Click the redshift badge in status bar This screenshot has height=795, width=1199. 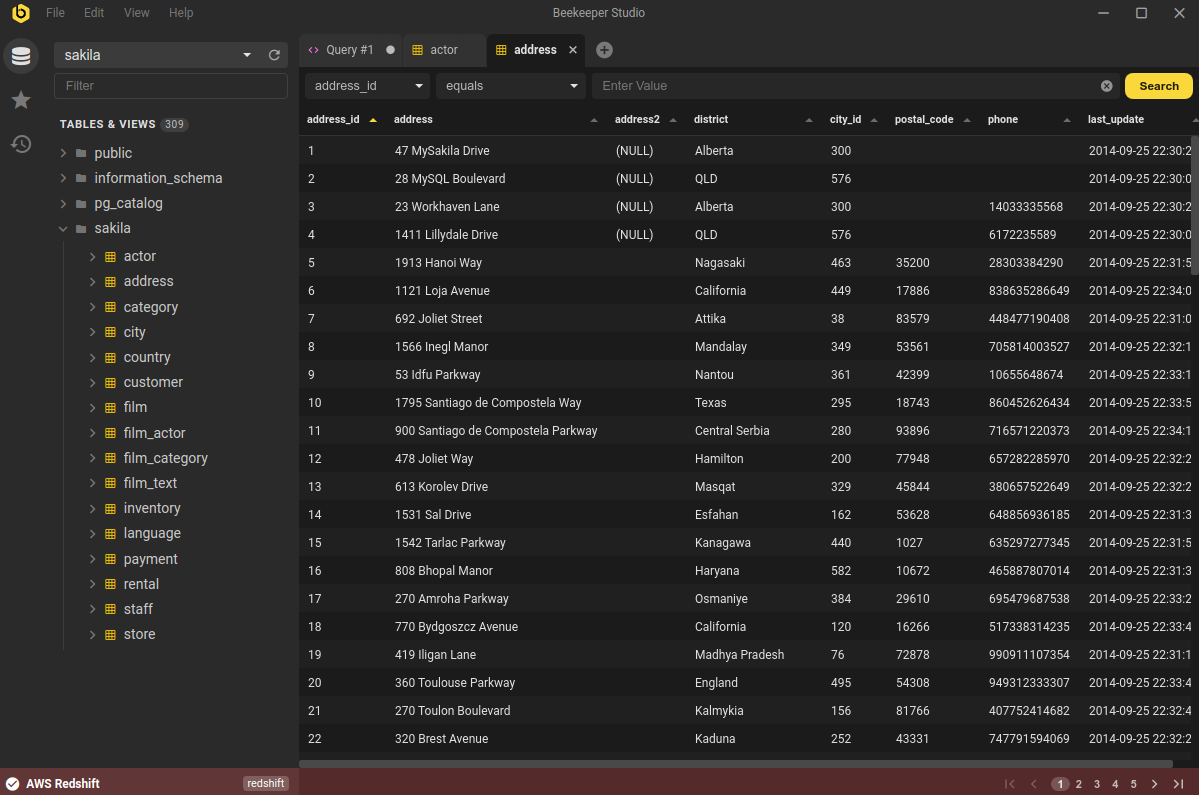point(265,784)
